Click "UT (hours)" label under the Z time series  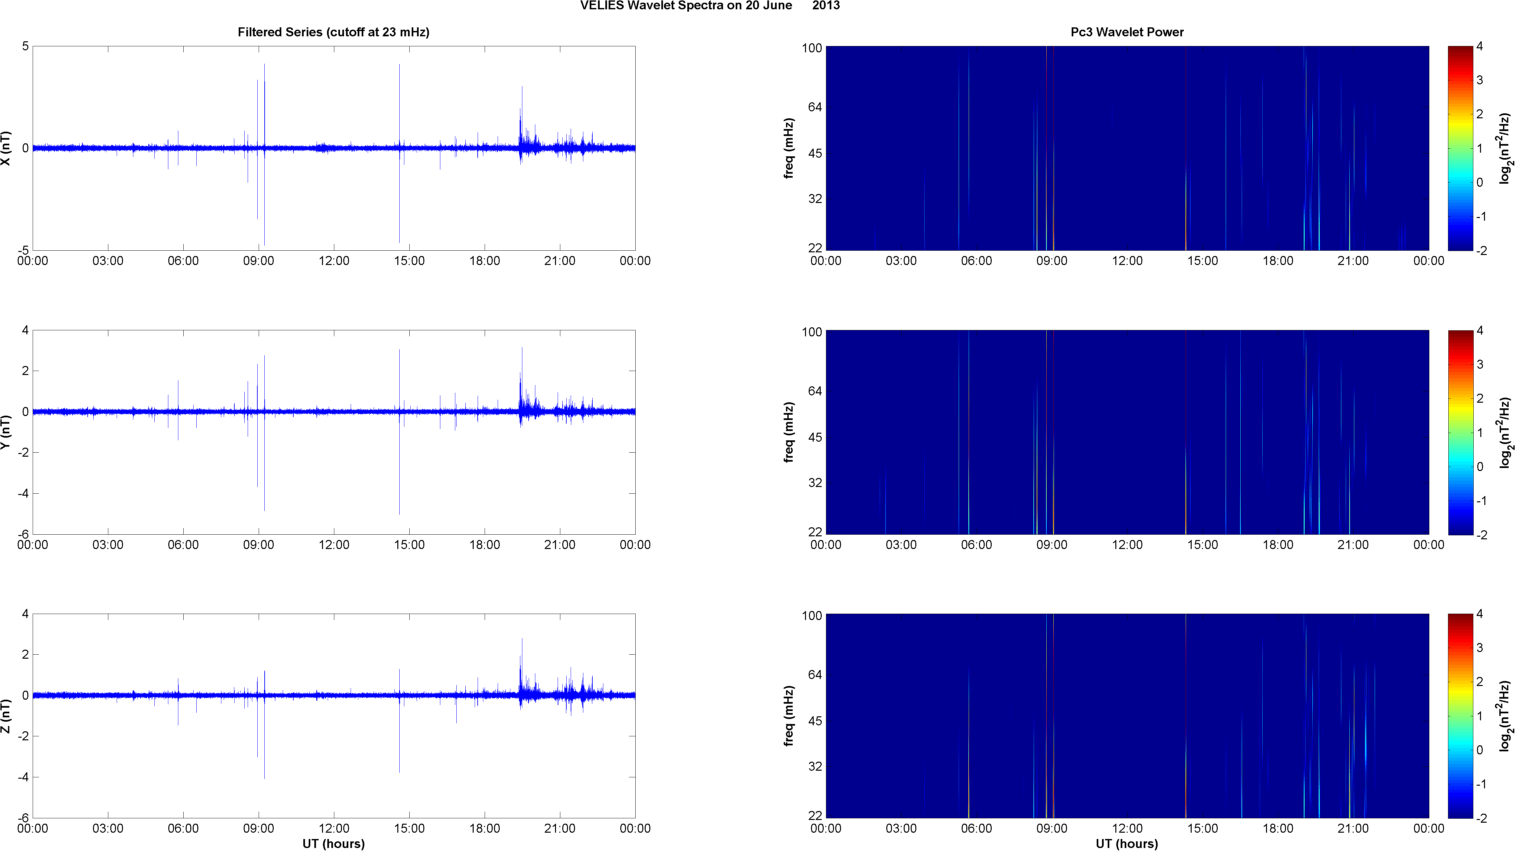333,844
